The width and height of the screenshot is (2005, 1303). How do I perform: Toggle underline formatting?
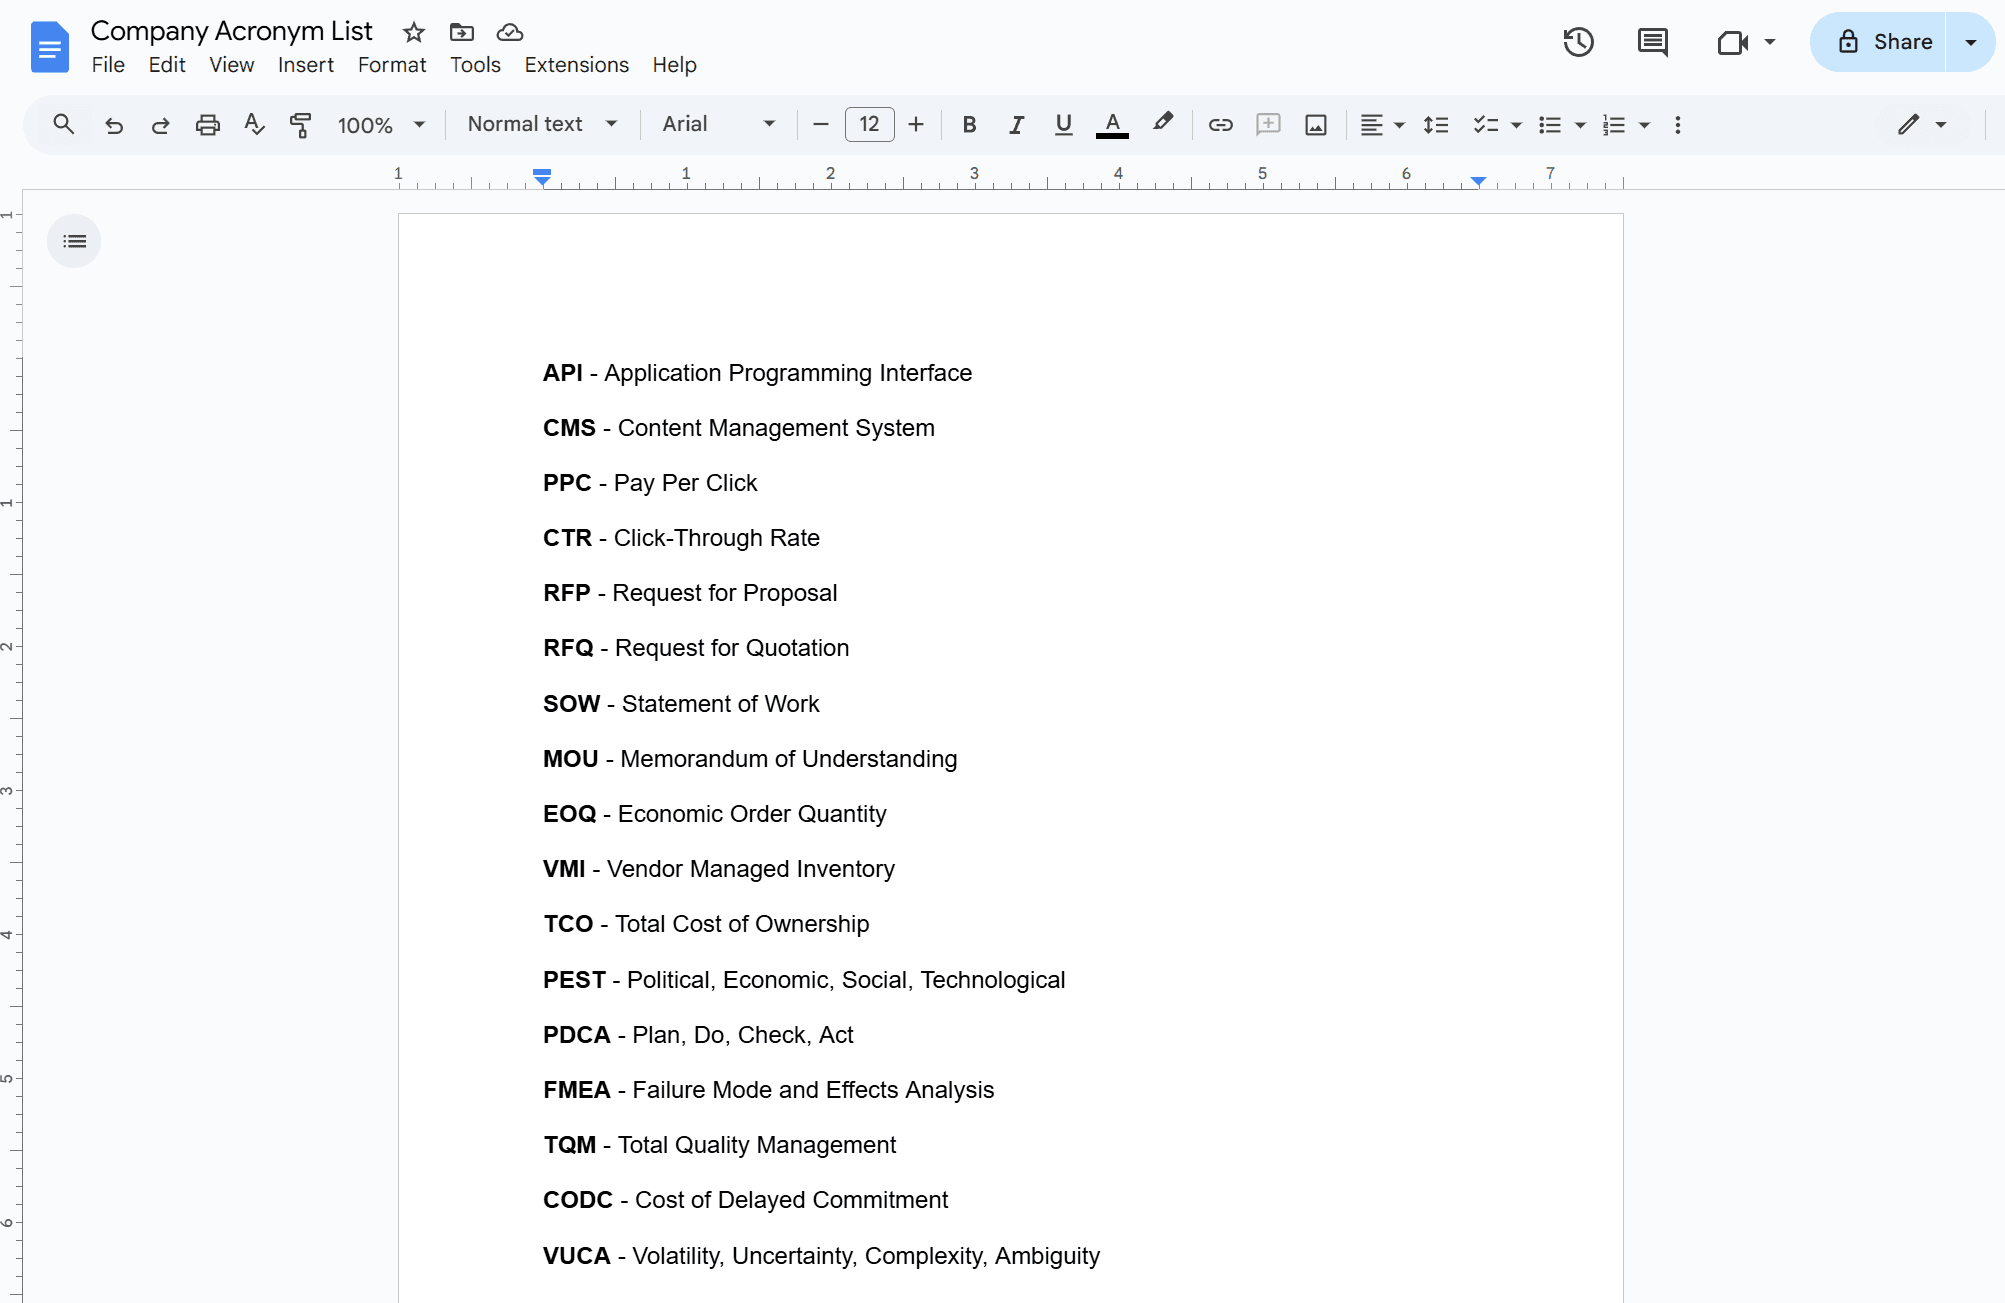1063,125
